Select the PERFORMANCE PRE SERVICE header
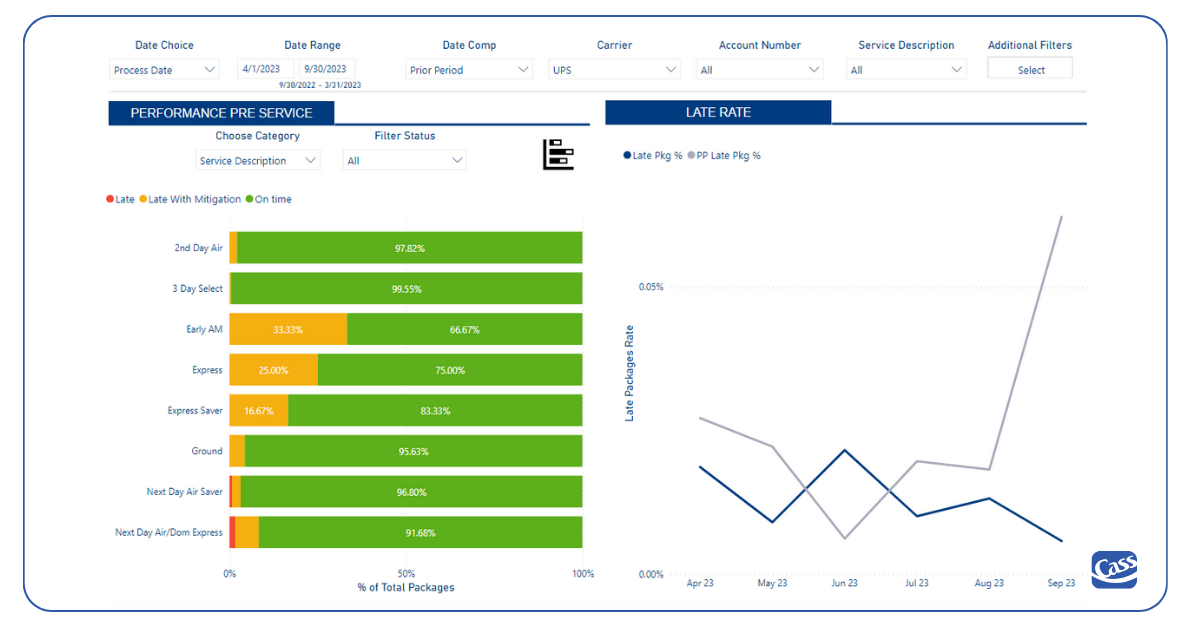 (221, 112)
